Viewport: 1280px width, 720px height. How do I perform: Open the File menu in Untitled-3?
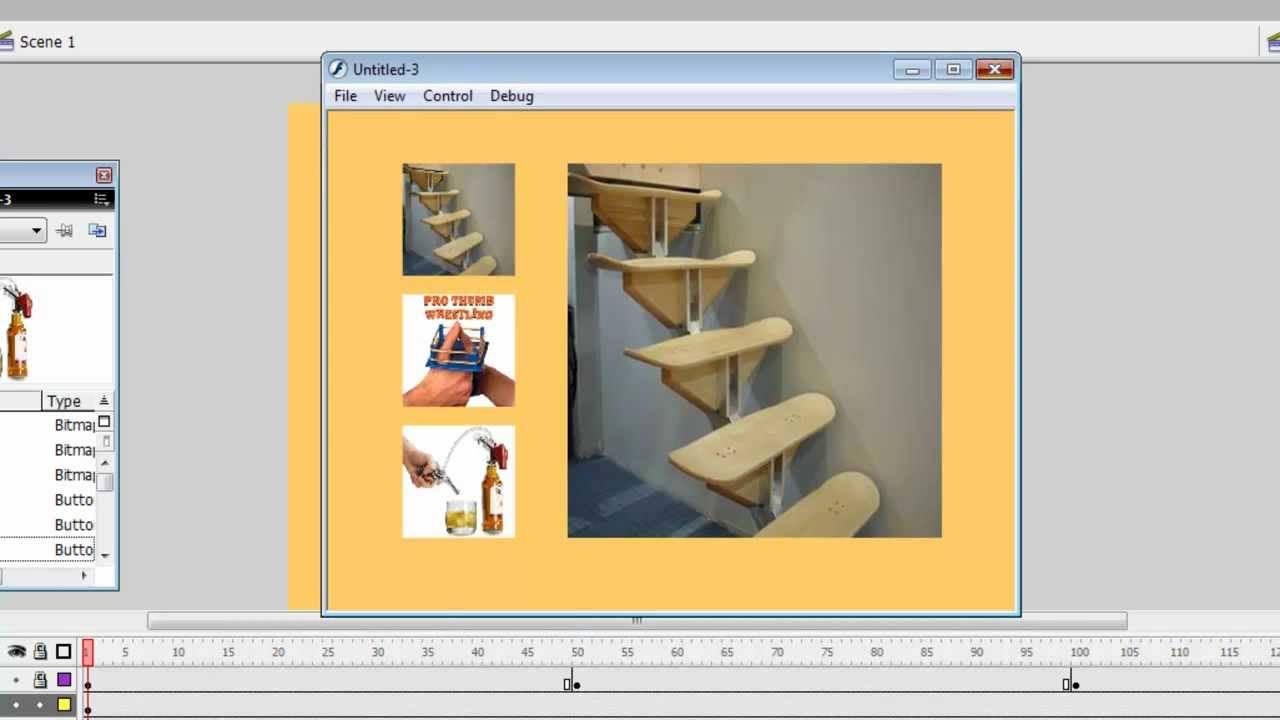[x=345, y=96]
